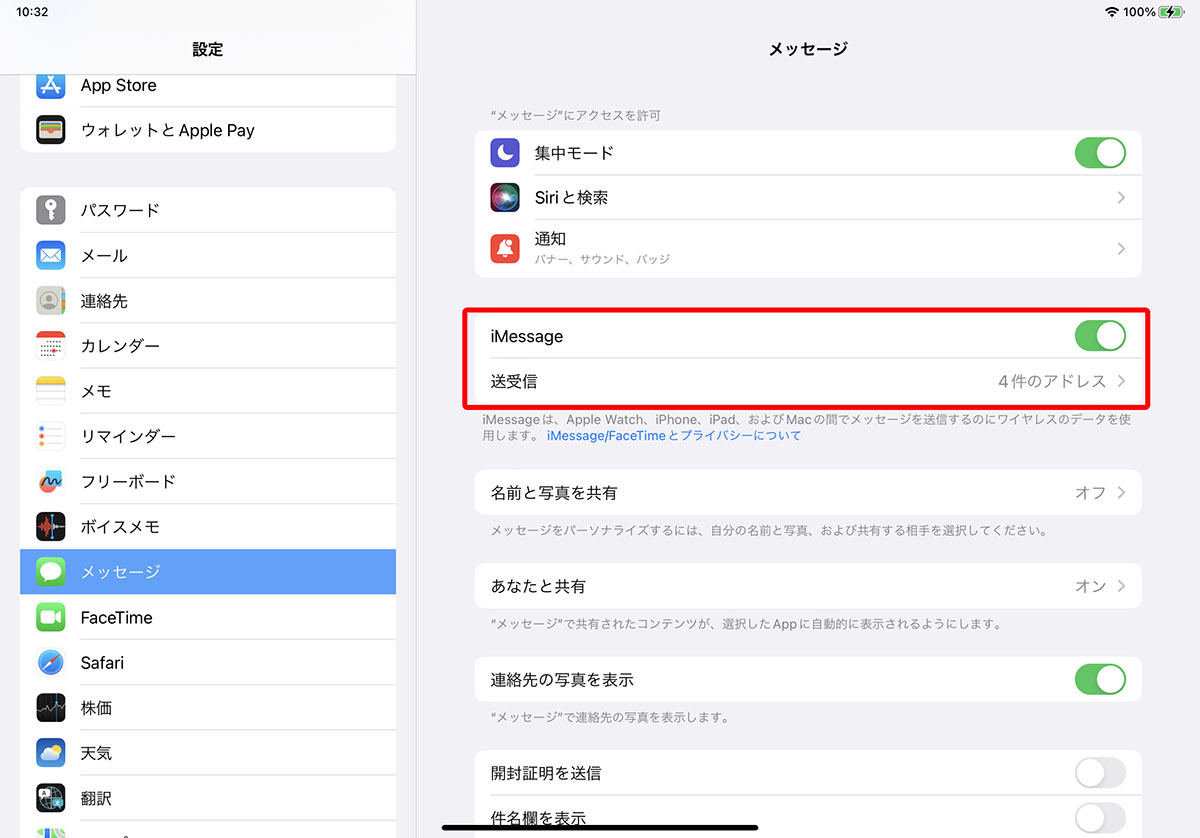Viewport: 1200px width, 838px height.
Task: Select メモ in the sidebar
Action: [208, 391]
